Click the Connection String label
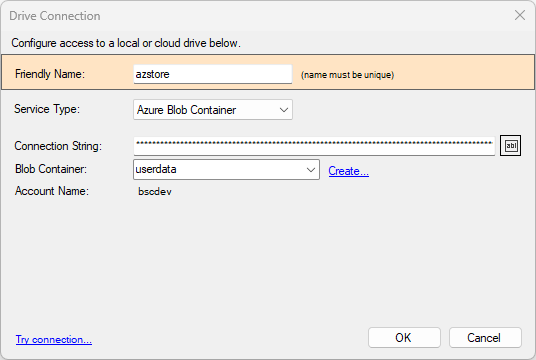The image size is (536, 360). pyautogui.click(x=58, y=146)
